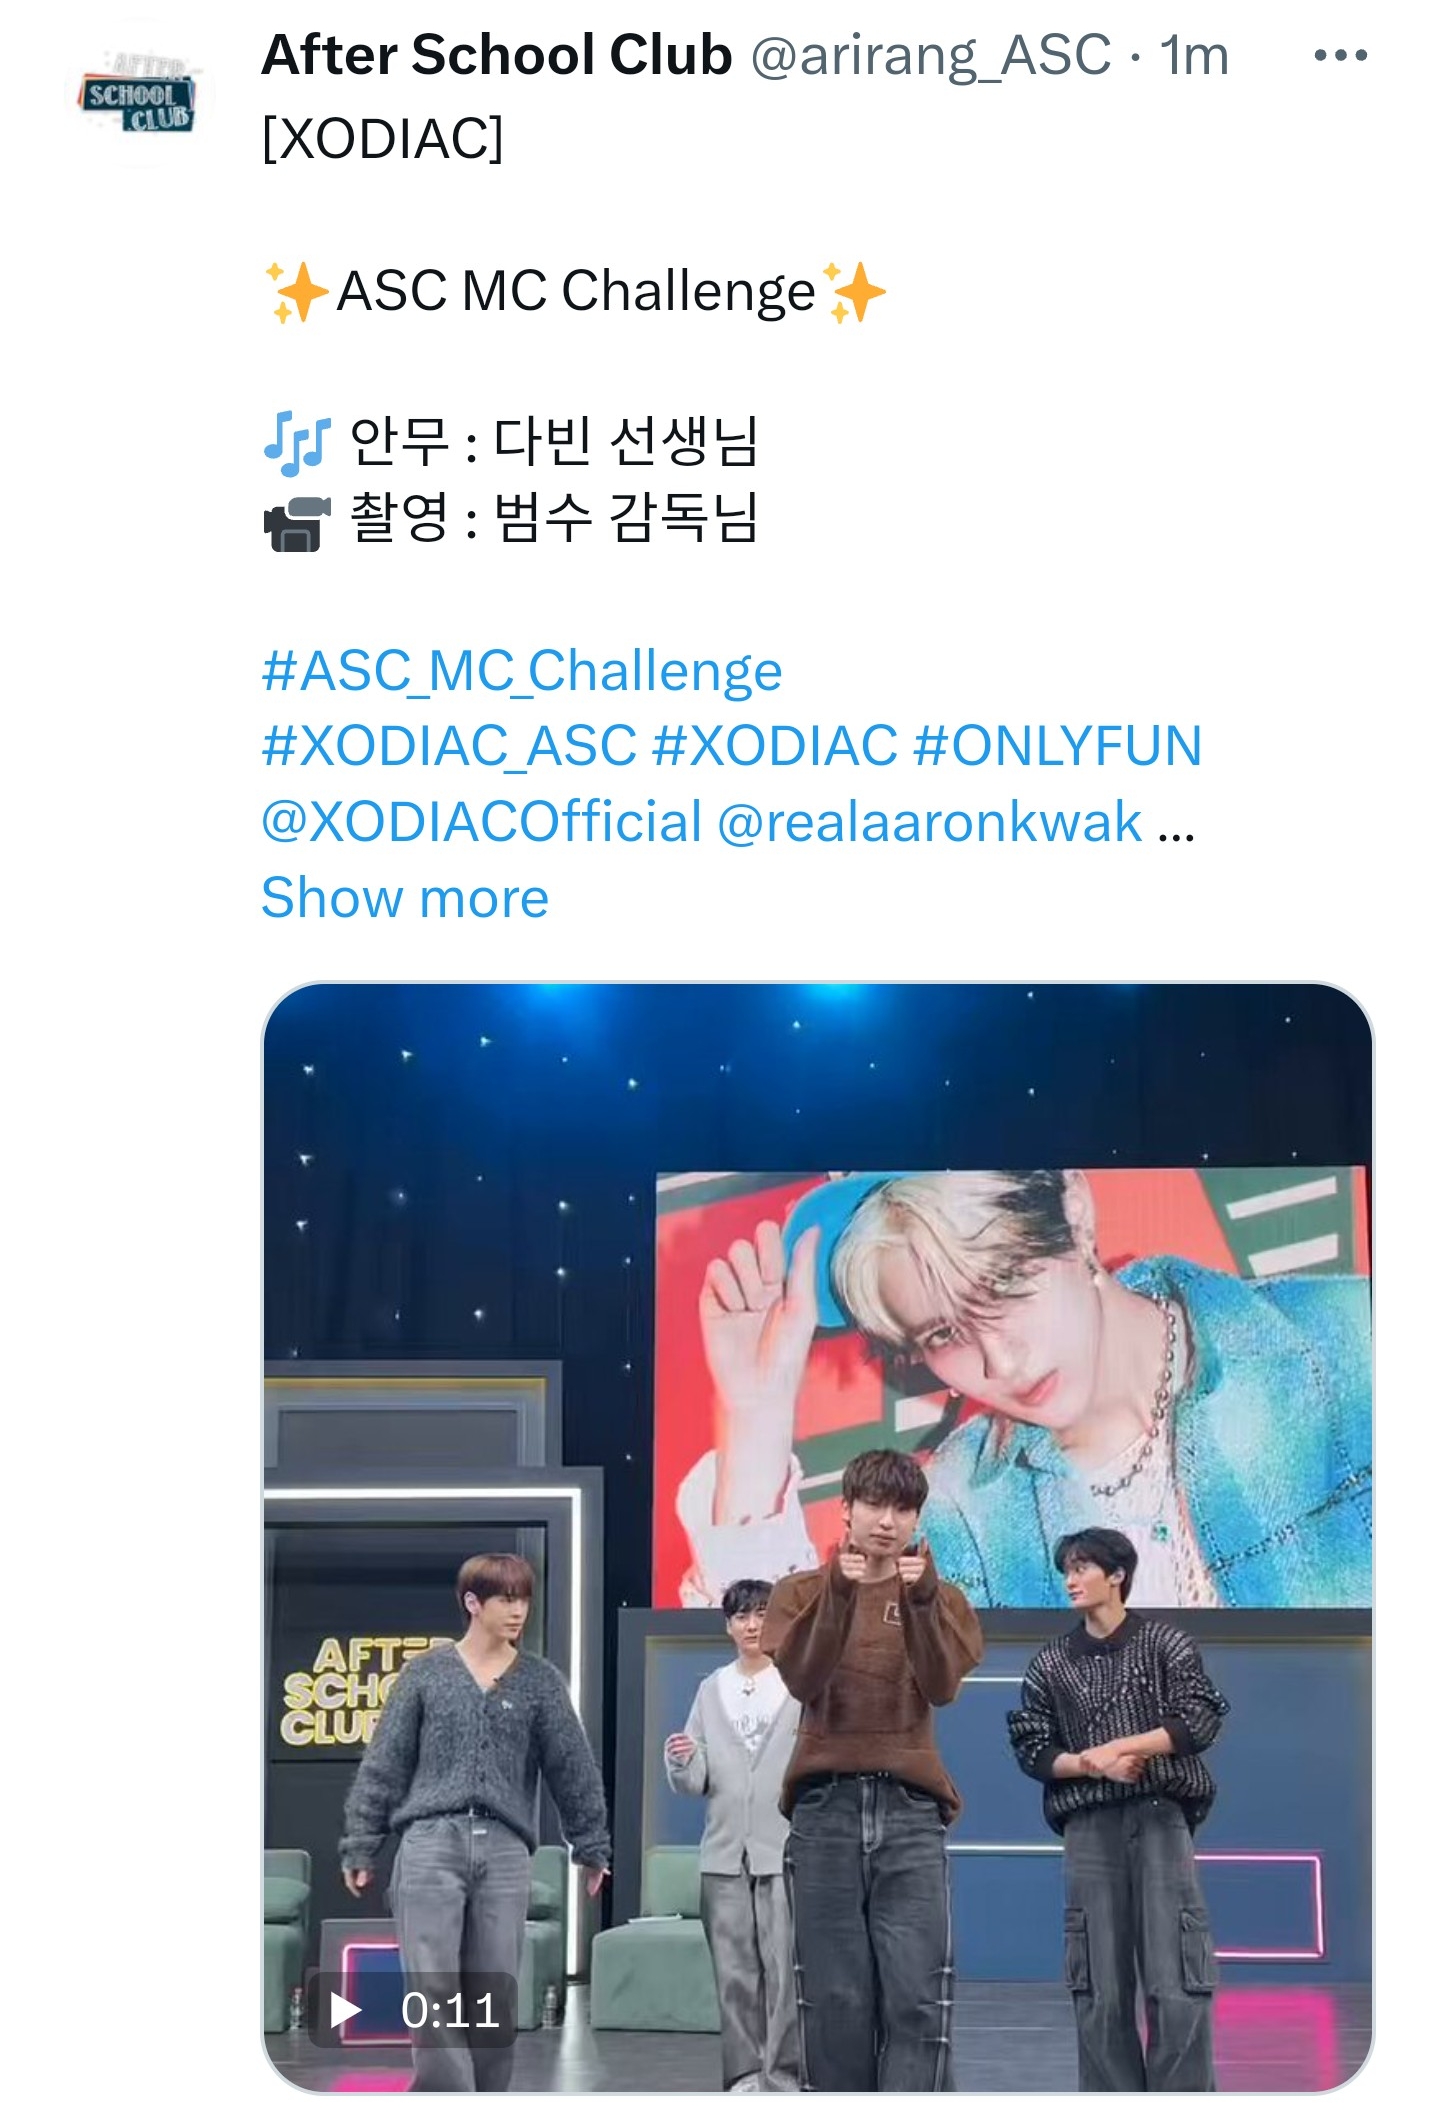This screenshot has width=1440, height=2125.
Task: Click the camera emoji filming credit line
Action: 510,518
